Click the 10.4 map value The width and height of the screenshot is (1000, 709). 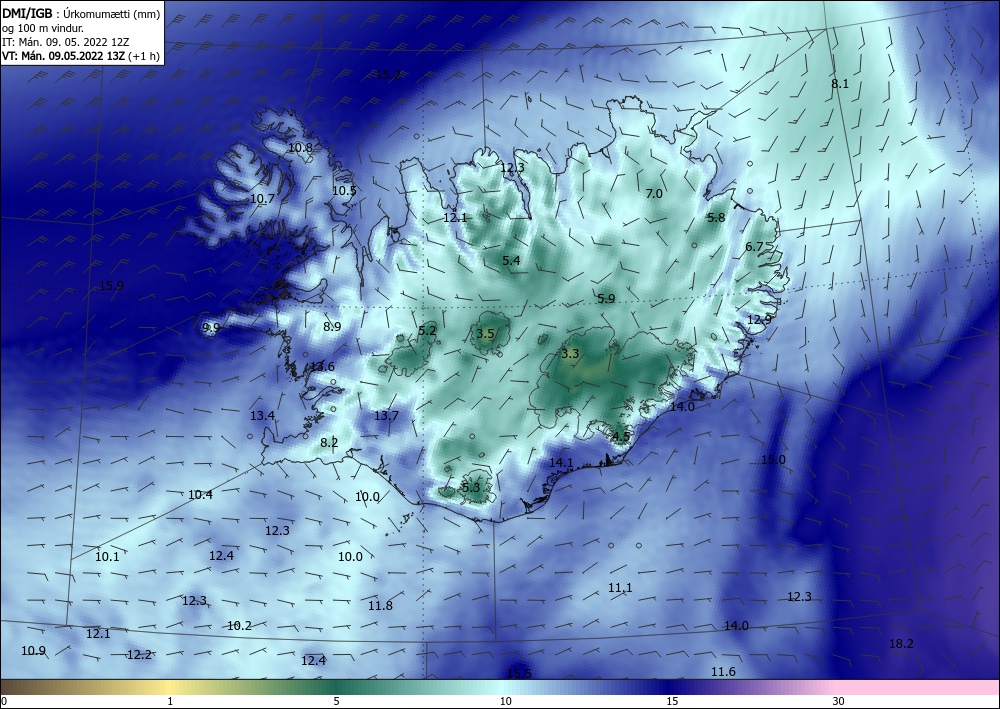tap(200, 494)
